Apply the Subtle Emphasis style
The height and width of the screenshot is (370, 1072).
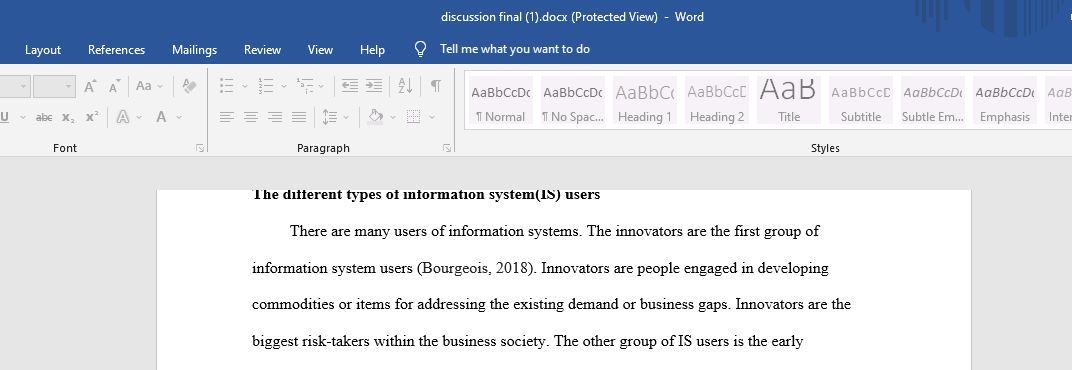coord(933,101)
